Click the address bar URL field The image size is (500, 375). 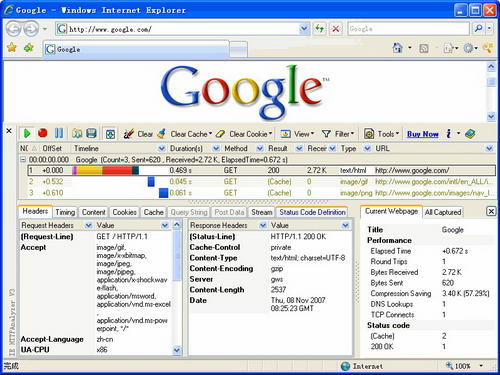pos(183,29)
